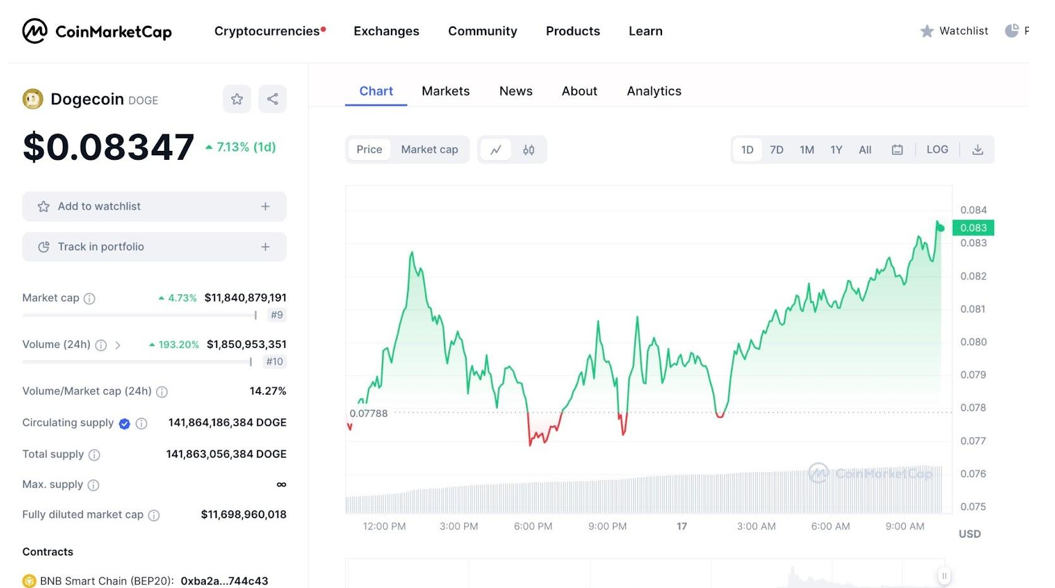Screen dimensions: 1055x588
Task: Show Circulating supply info icon
Action: (141, 423)
